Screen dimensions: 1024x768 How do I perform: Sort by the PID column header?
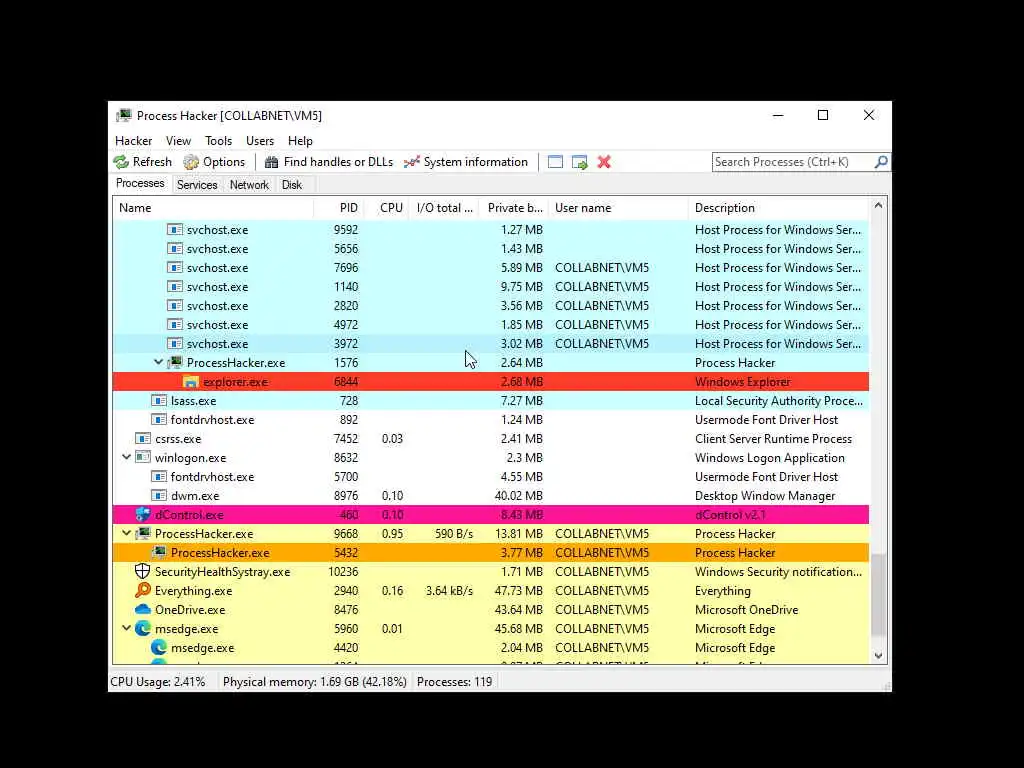coord(338,208)
